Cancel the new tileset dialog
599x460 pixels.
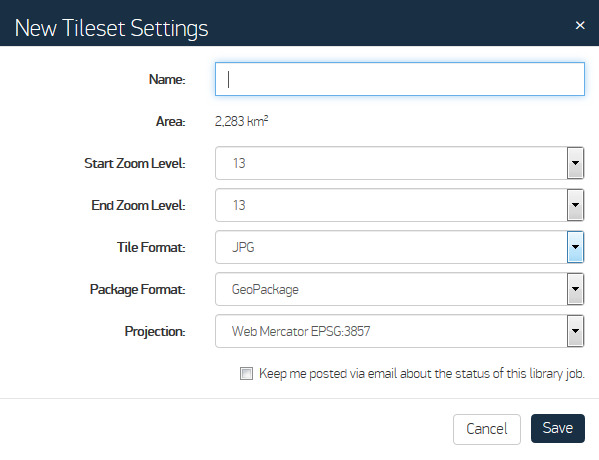tap(487, 429)
